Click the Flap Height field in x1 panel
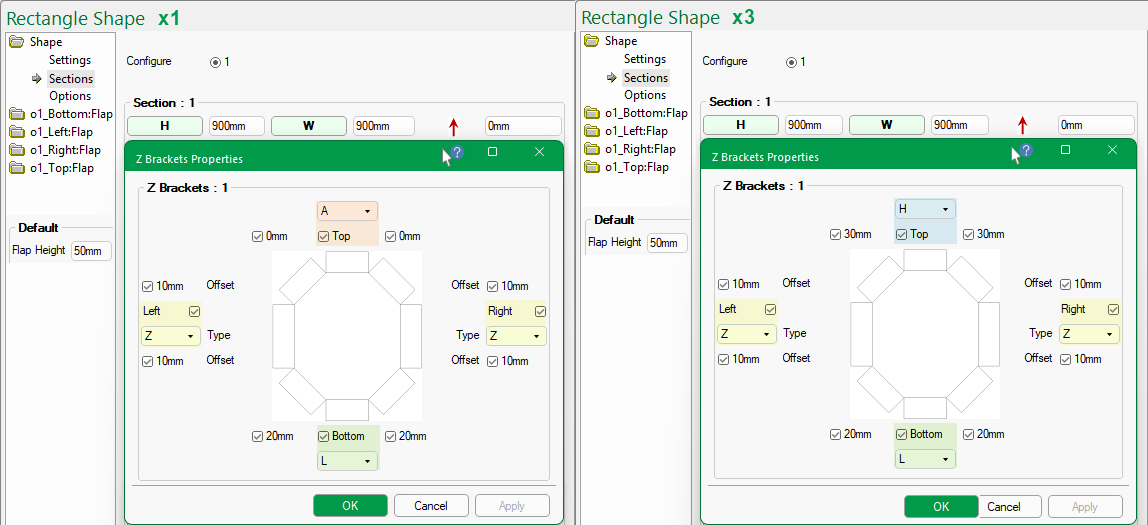Image resolution: width=1148 pixels, height=525 pixels. 90,251
